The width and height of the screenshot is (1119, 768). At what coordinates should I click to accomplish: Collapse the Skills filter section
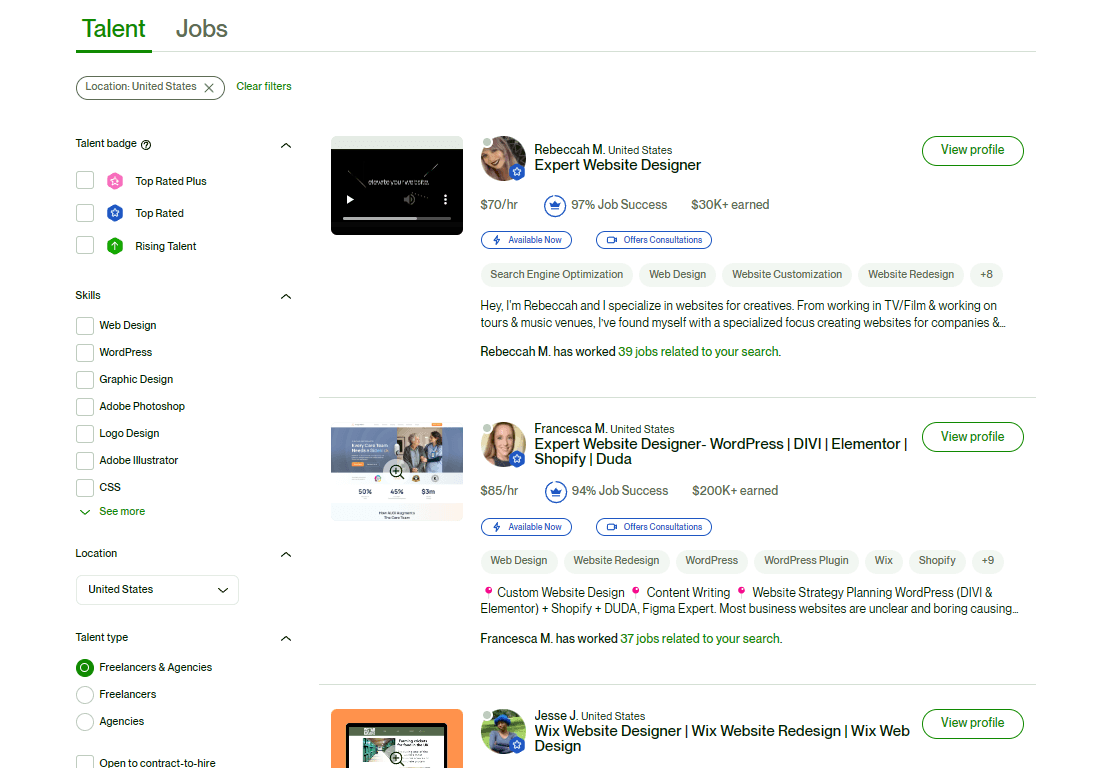point(286,296)
